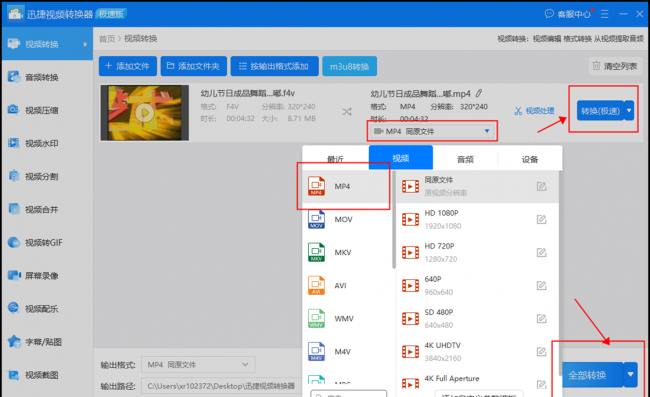Open 视频处理 scissors editing option
The image size is (650, 397).
point(534,111)
